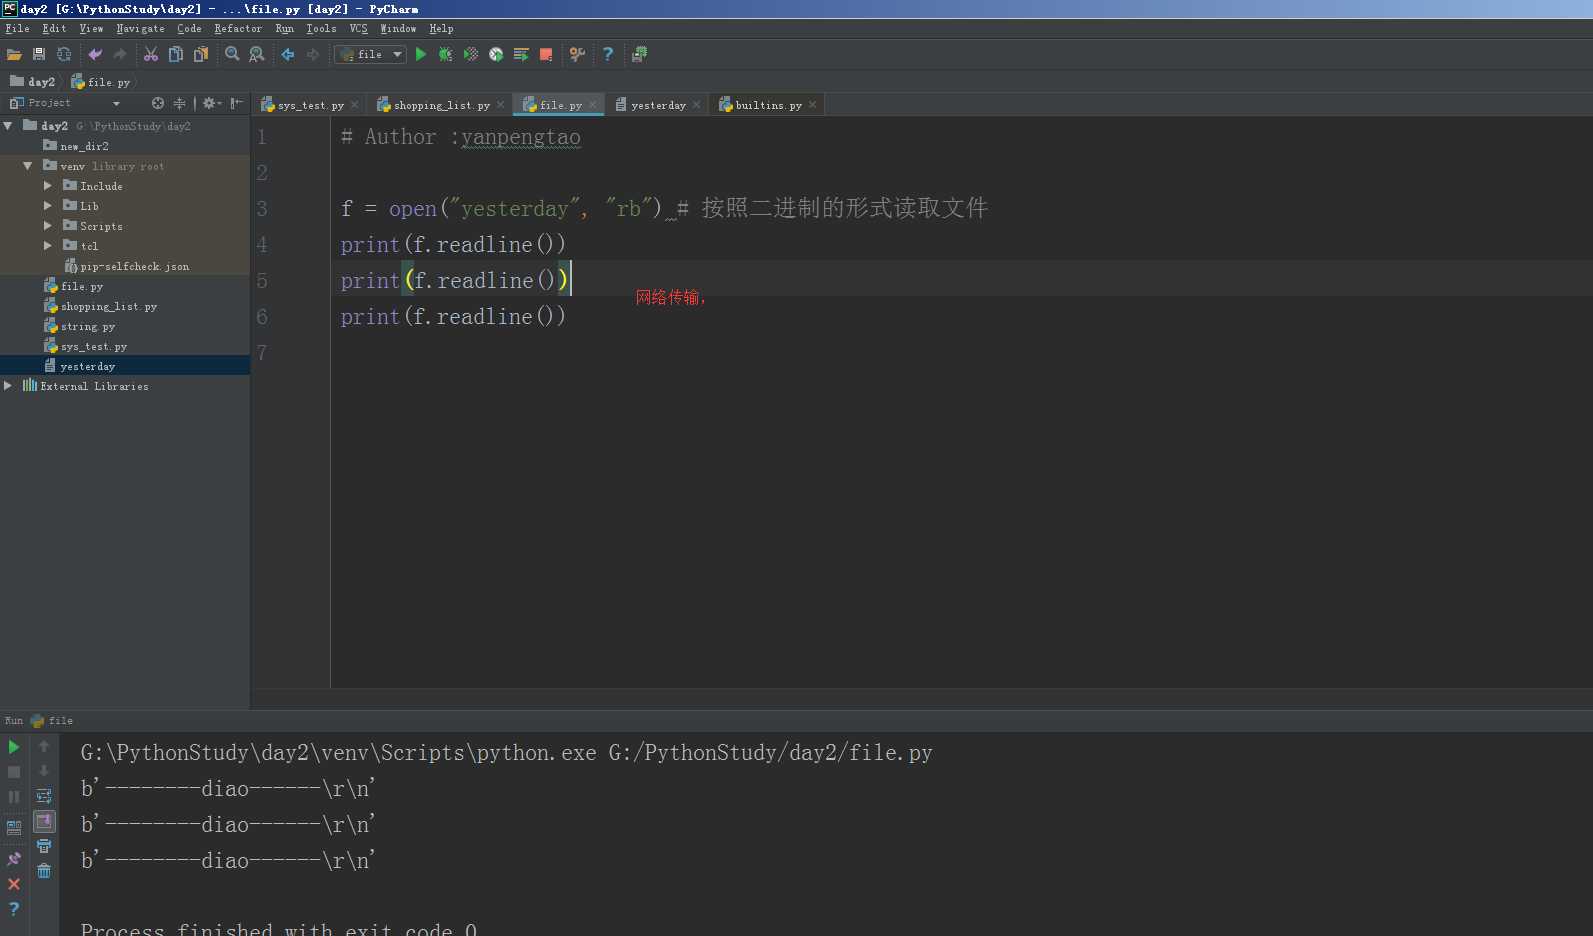
Task: Toggle scroll to end in Run console
Action: (44, 821)
